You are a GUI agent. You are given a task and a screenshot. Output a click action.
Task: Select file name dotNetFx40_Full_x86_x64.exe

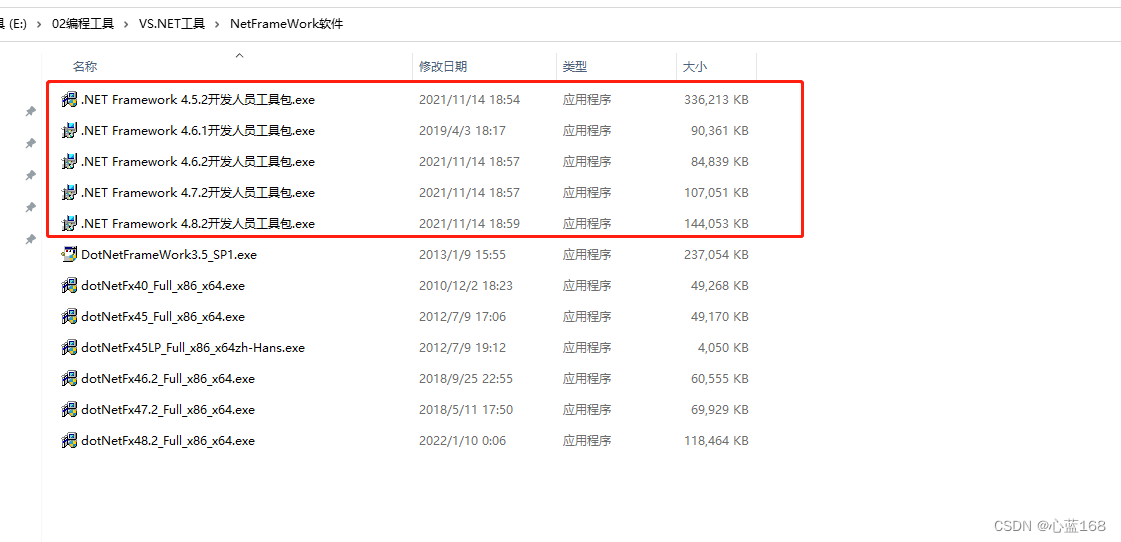pos(163,286)
